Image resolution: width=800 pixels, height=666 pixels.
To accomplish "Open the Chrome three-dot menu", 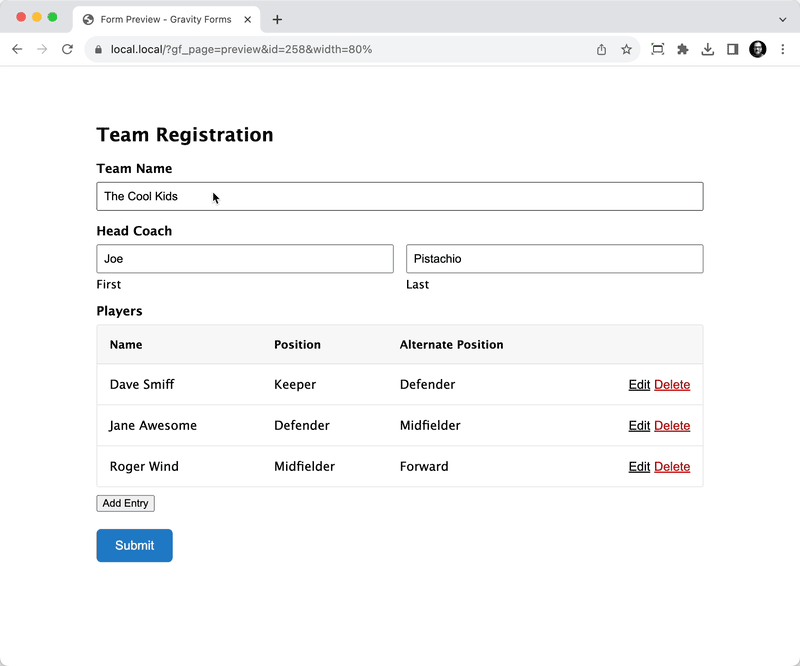I will (783, 50).
